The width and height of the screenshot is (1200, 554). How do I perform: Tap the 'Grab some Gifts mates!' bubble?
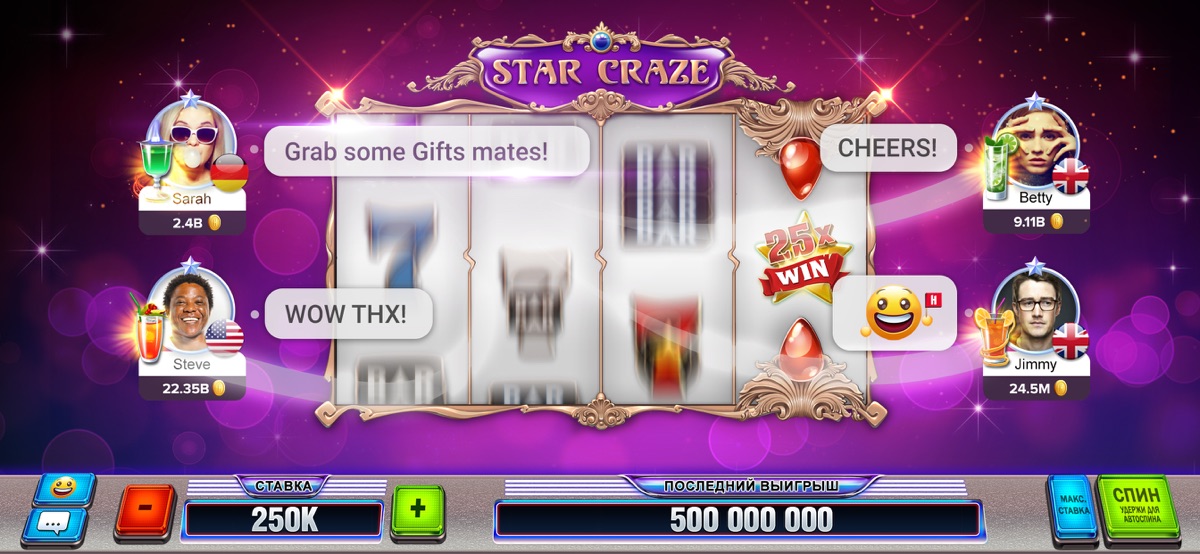click(x=426, y=151)
